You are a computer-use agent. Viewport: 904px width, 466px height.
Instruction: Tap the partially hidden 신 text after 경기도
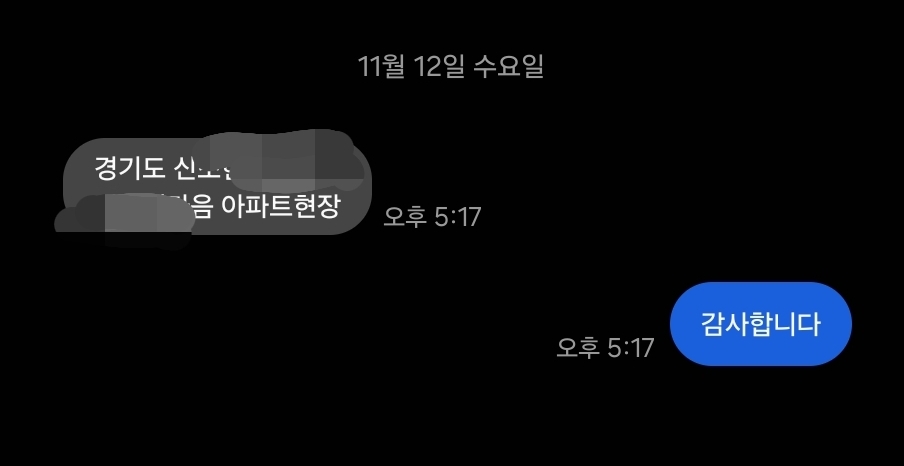coord(184,168)
